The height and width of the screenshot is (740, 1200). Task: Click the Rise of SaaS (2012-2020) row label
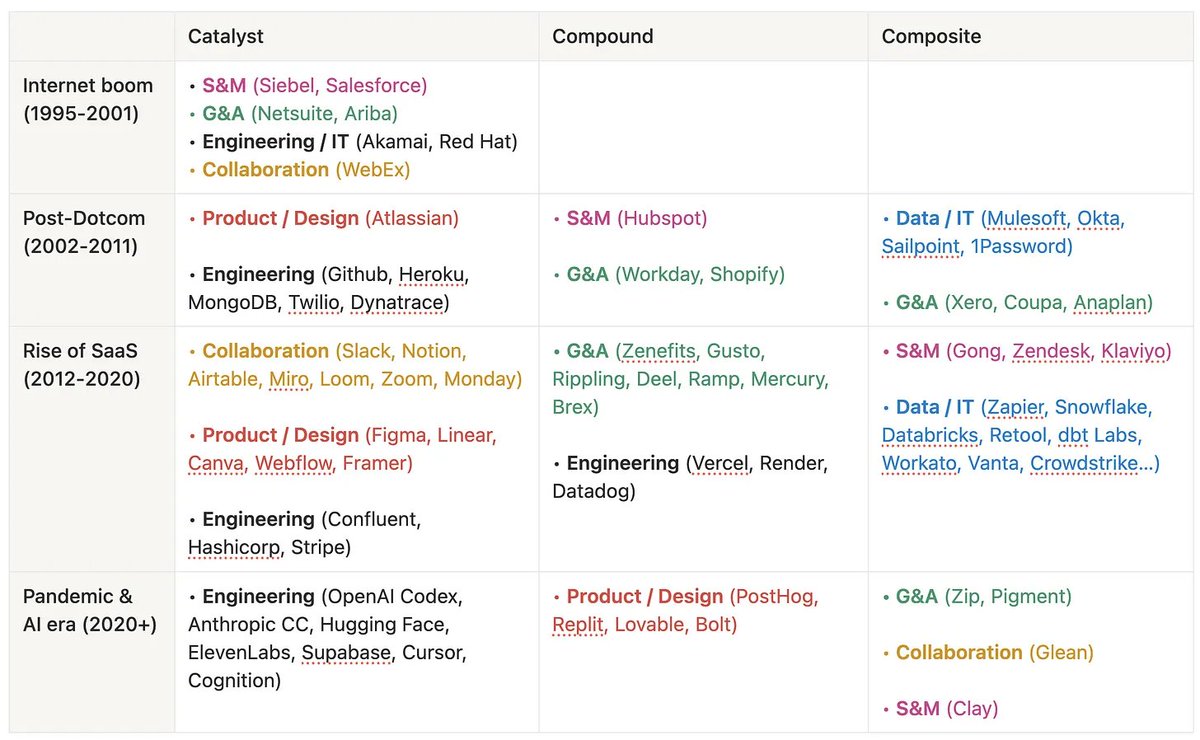[82, 365]
